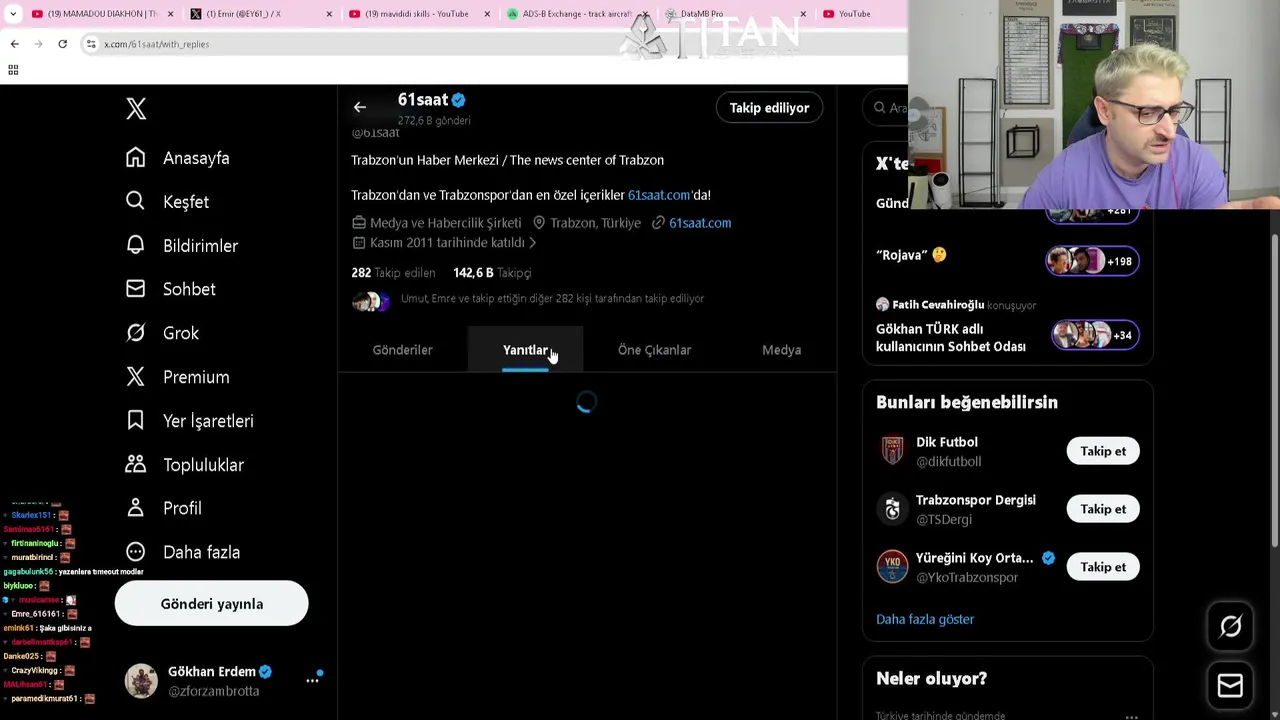Click the back arrow beside 61saat
This screenshot has height=720, width=1280.
360,107
